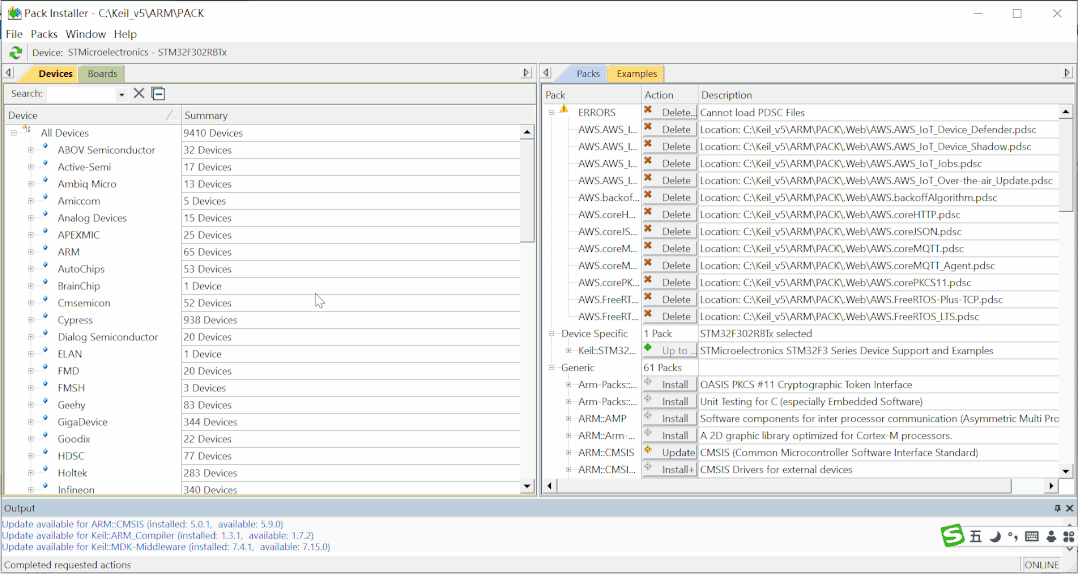Open the Window menu
The width and height of the screenshot is (1078, 574).
[86, 34]
